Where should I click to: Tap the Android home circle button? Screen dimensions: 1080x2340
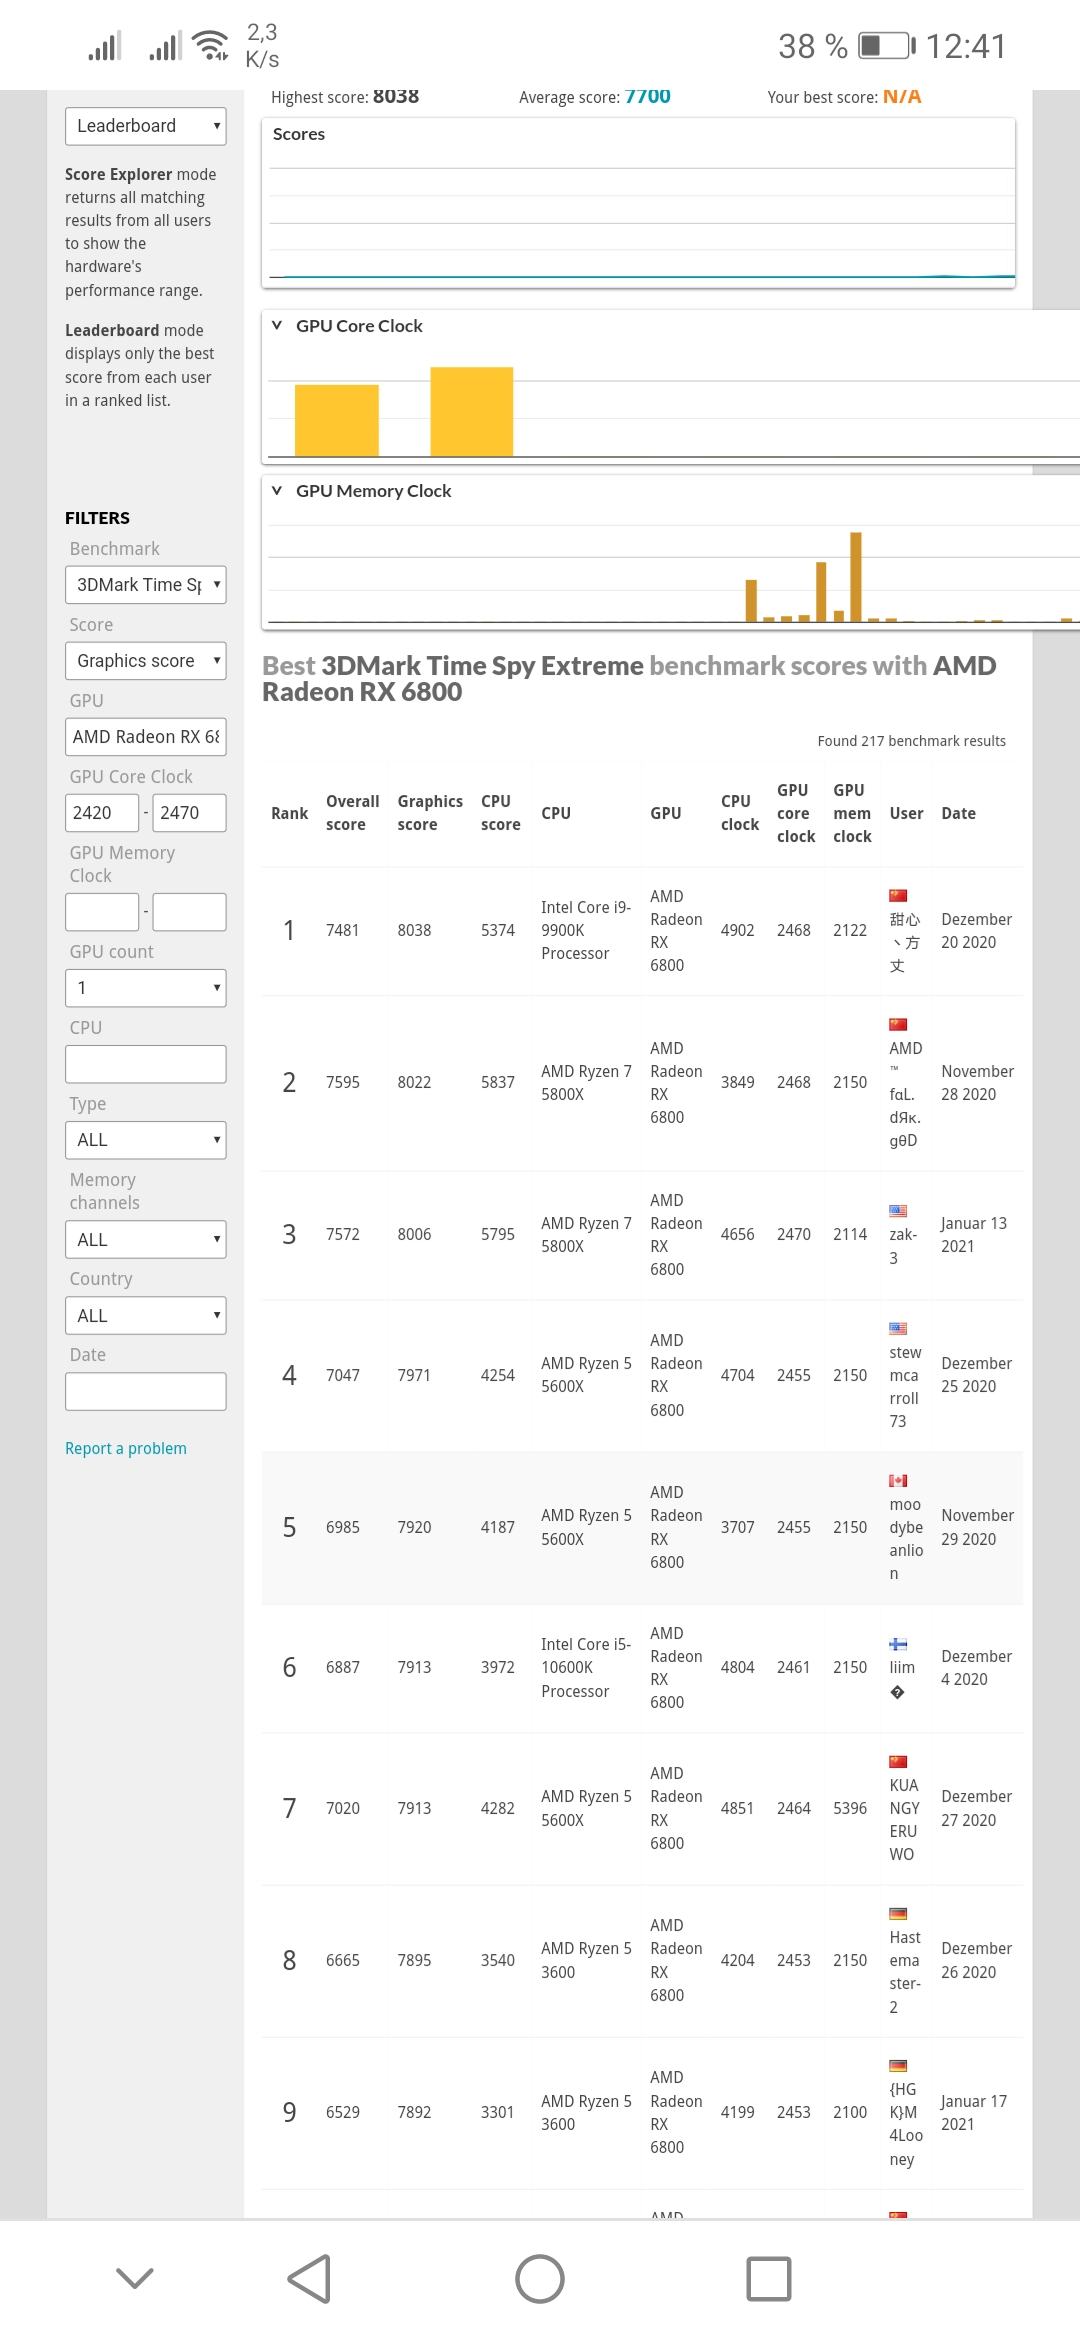(540, 2278)
